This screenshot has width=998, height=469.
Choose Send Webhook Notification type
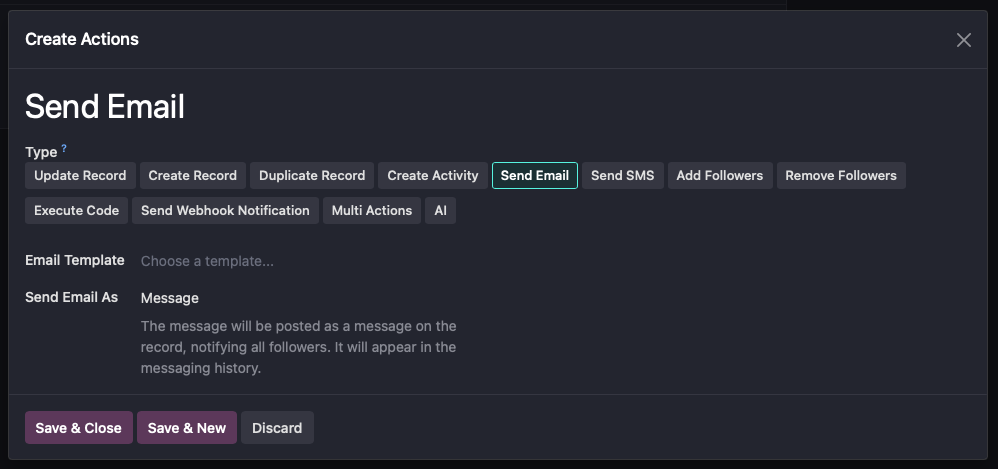coord(225,210)
